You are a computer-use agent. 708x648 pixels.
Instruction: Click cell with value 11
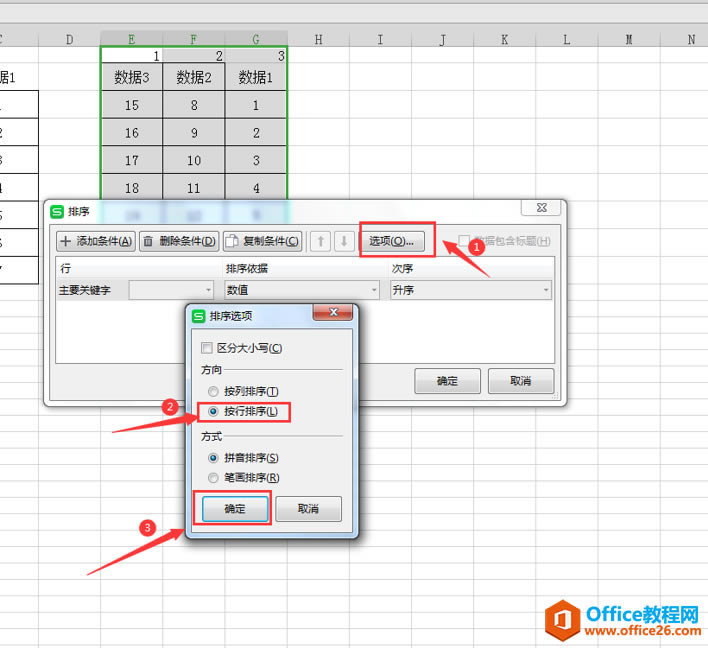pyautogui.click(x=194, y=188)
